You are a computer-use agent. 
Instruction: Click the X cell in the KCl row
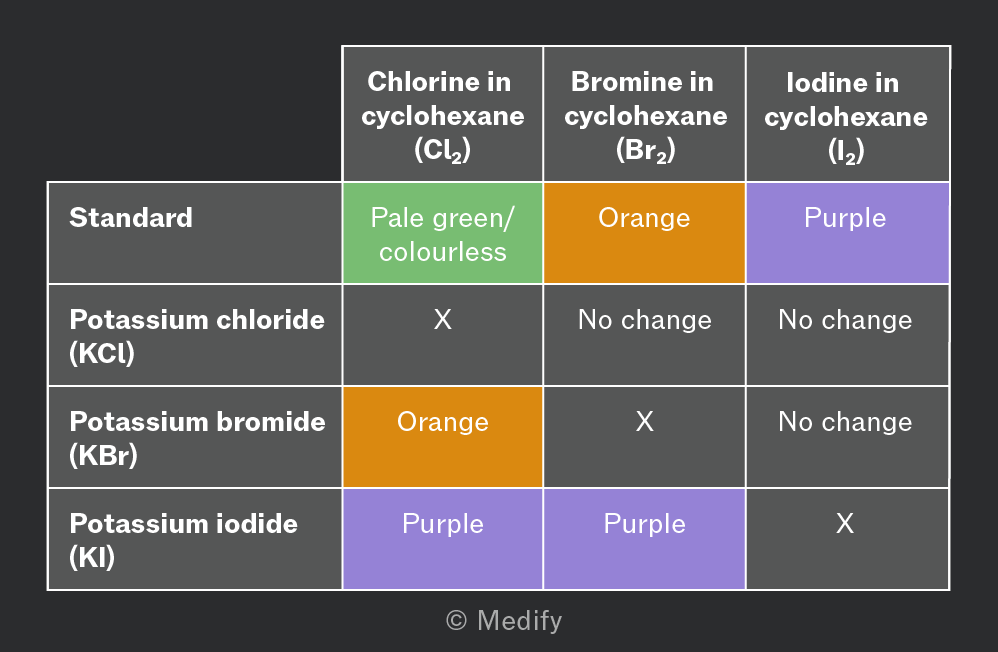pyautogui.click(x=442, y=335)
